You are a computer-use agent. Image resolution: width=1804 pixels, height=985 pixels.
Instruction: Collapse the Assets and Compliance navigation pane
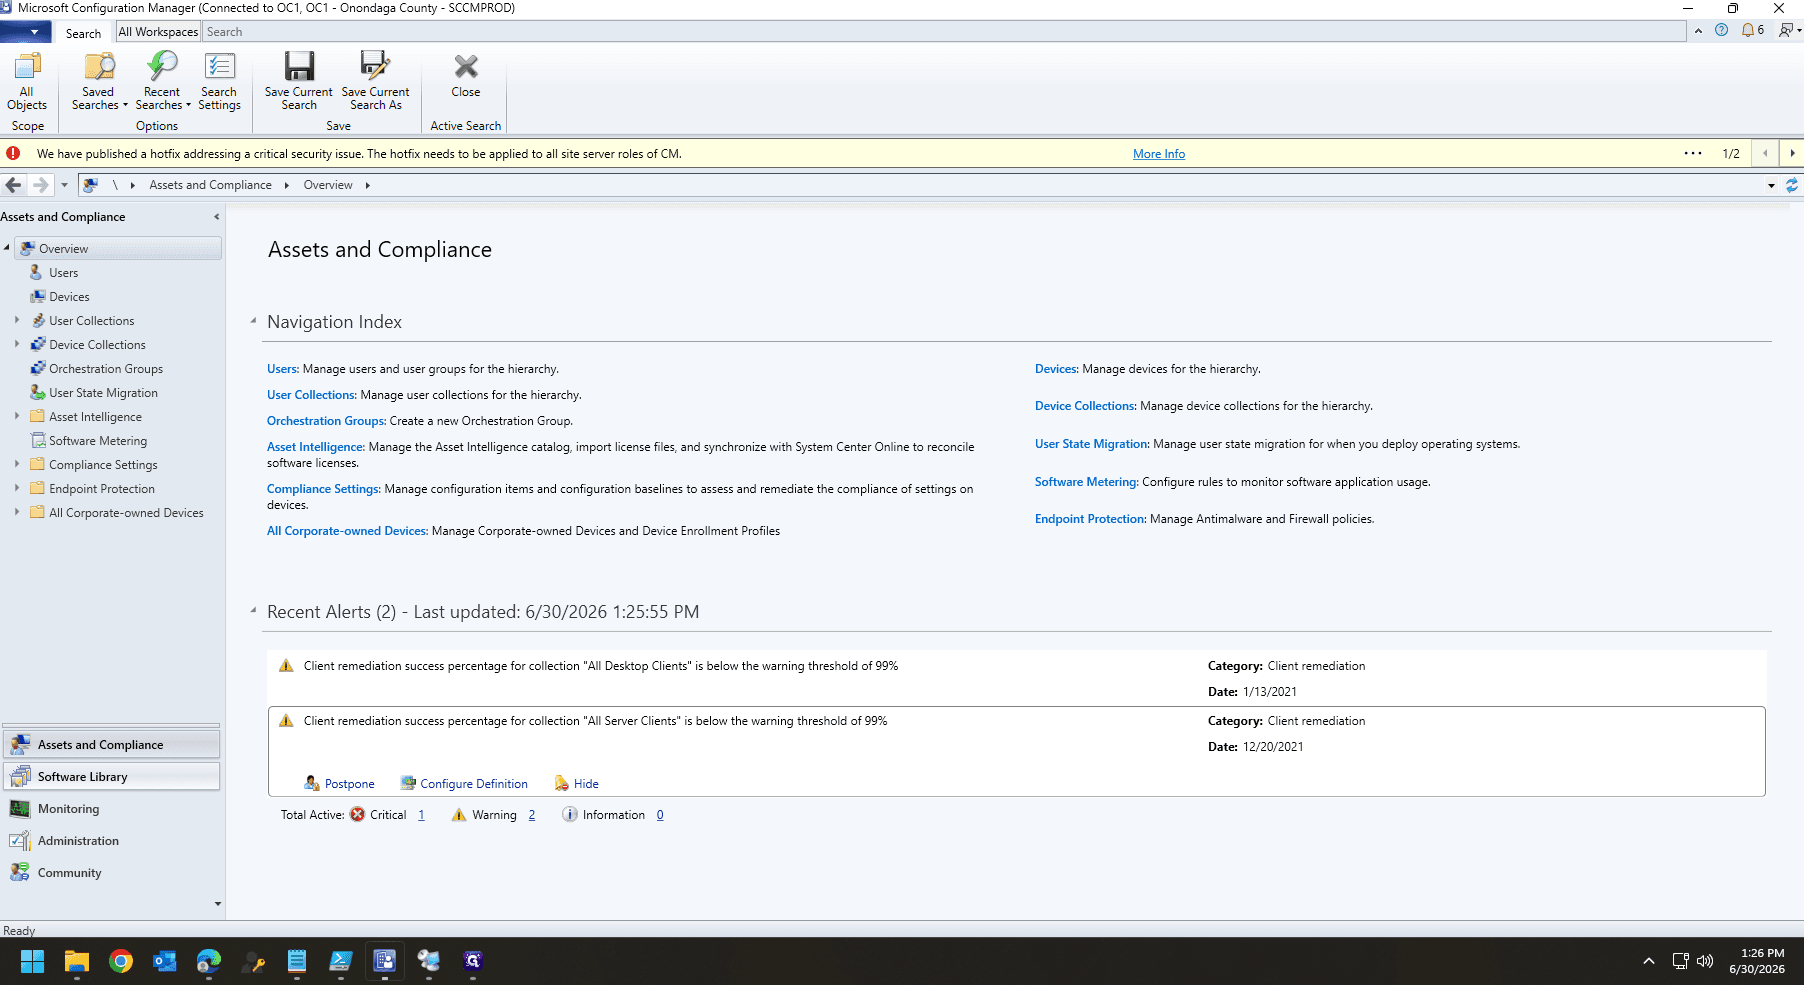pos(216,217)
